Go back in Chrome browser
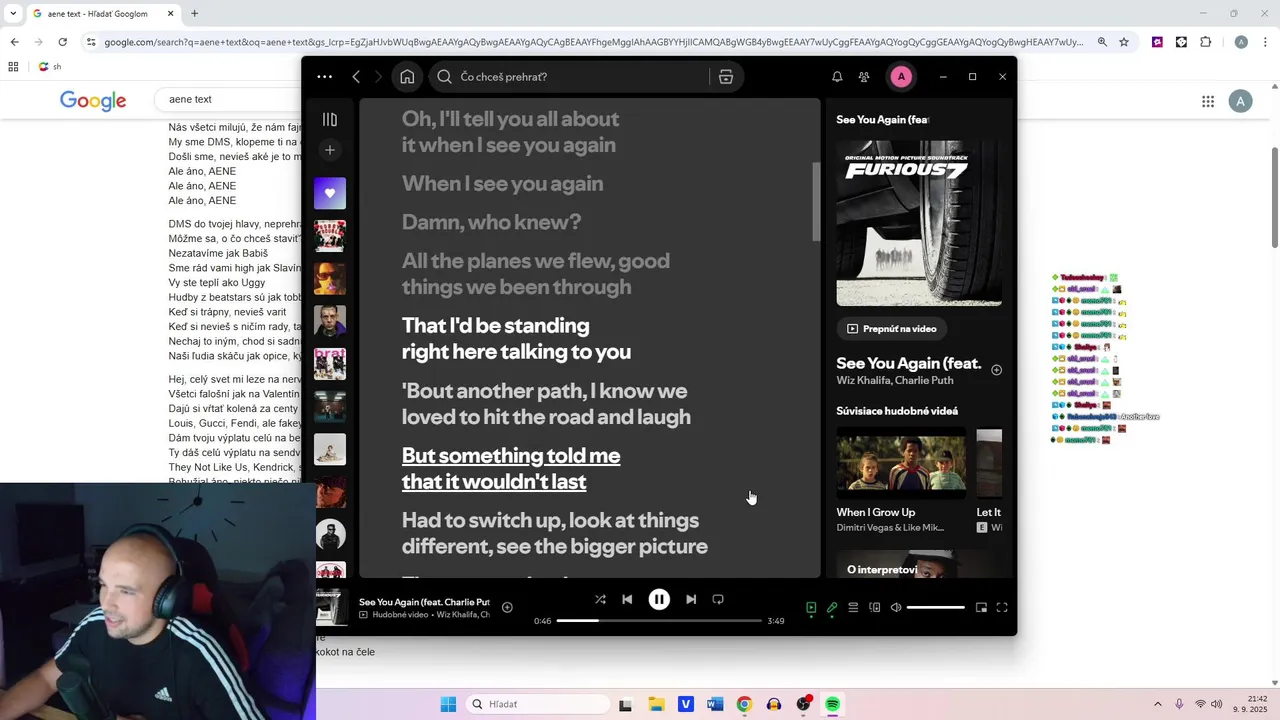The width and height of the screenshot is (1280, 720). (x=14, y=42)
